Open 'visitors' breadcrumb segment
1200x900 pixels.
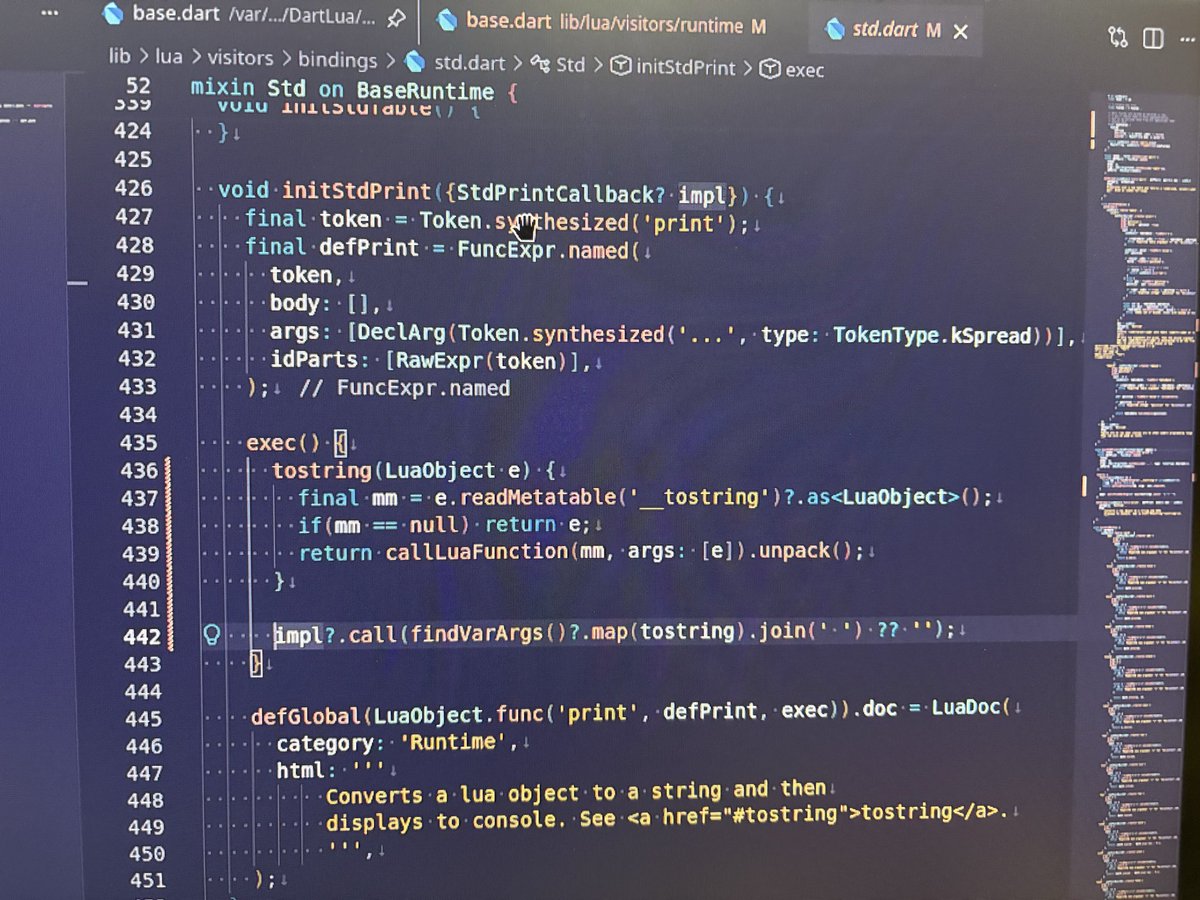(240, 59)
